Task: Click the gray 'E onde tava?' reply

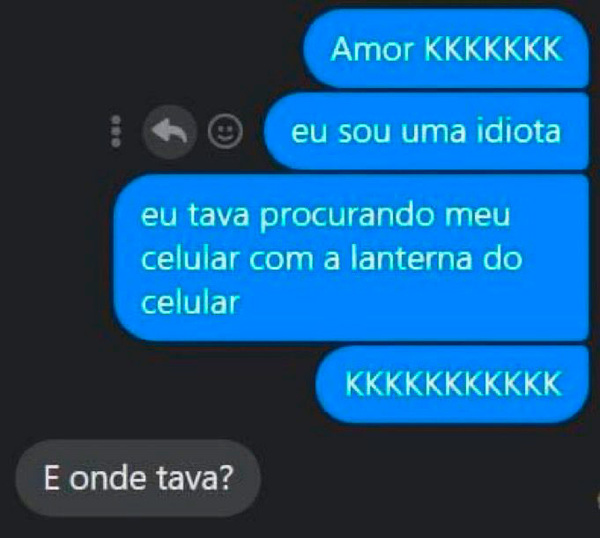Action: (138, 478)
